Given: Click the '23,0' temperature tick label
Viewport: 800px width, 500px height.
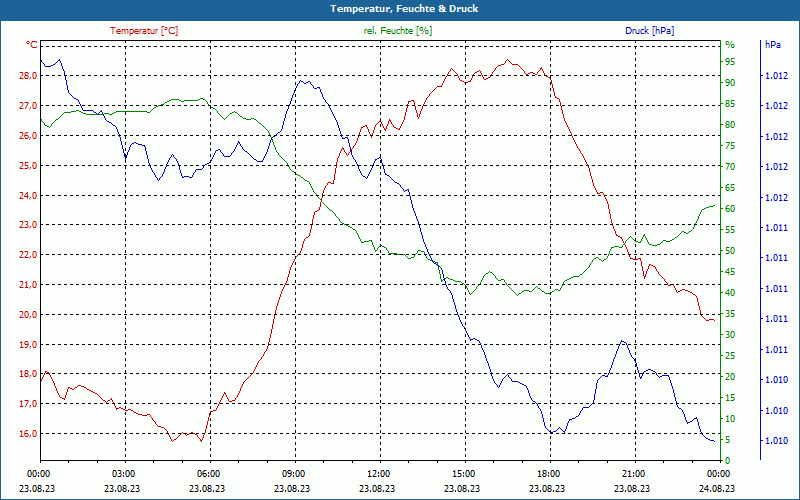Looking at the screenshot, I should pyautogui.click(x=29, y=225).
